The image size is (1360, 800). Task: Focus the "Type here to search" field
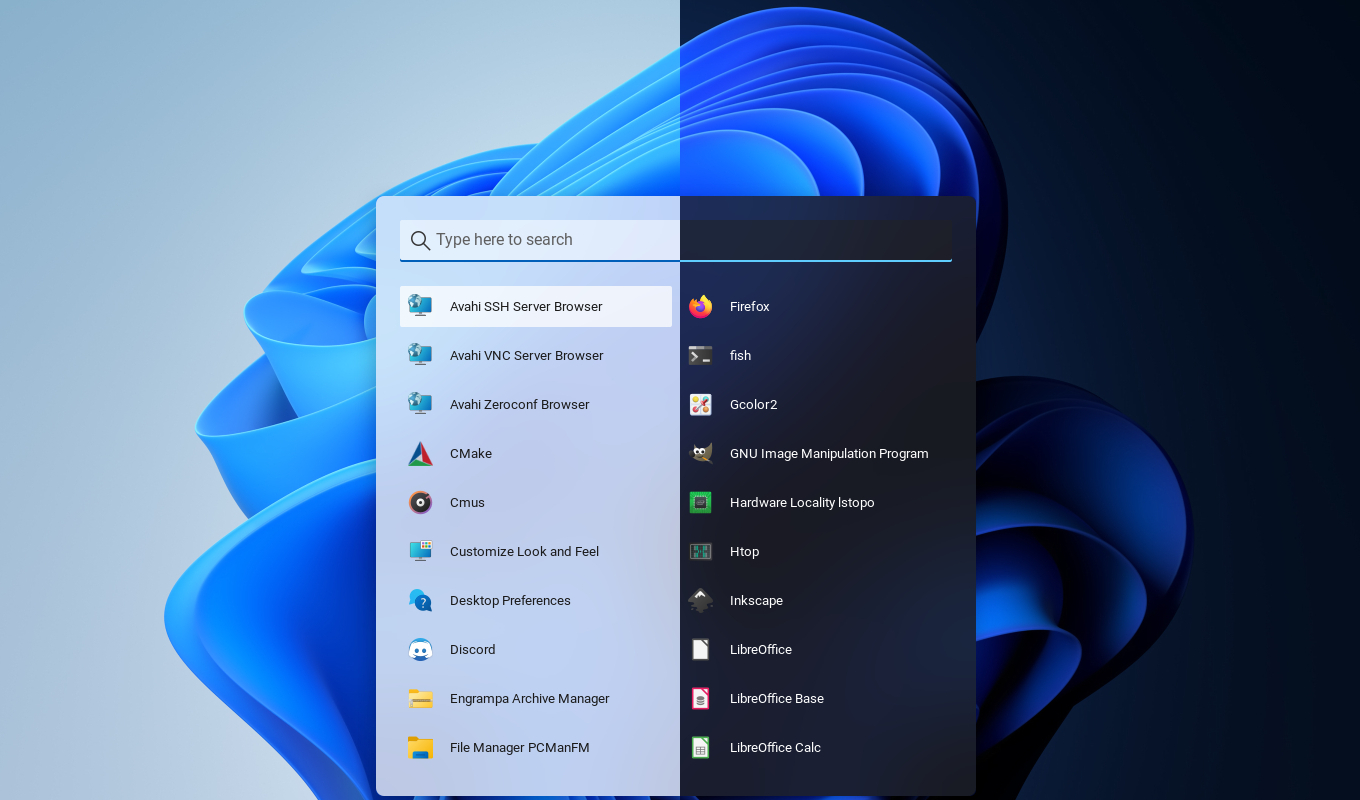click(676, 240)
